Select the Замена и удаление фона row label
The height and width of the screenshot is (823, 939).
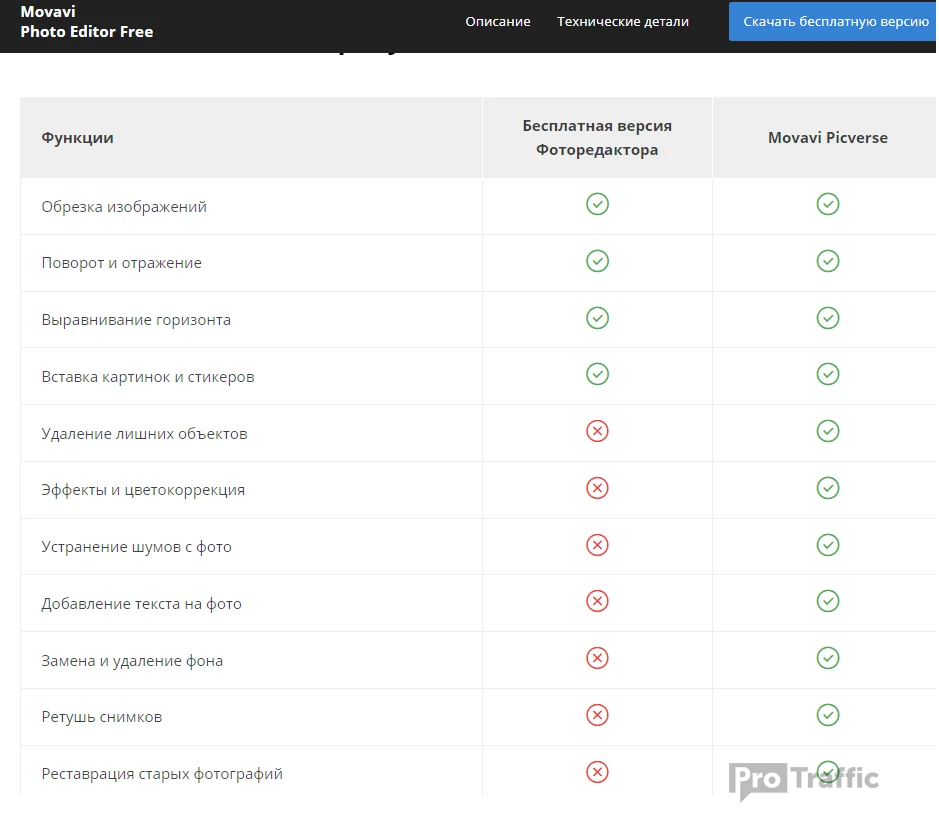(132, 661)
